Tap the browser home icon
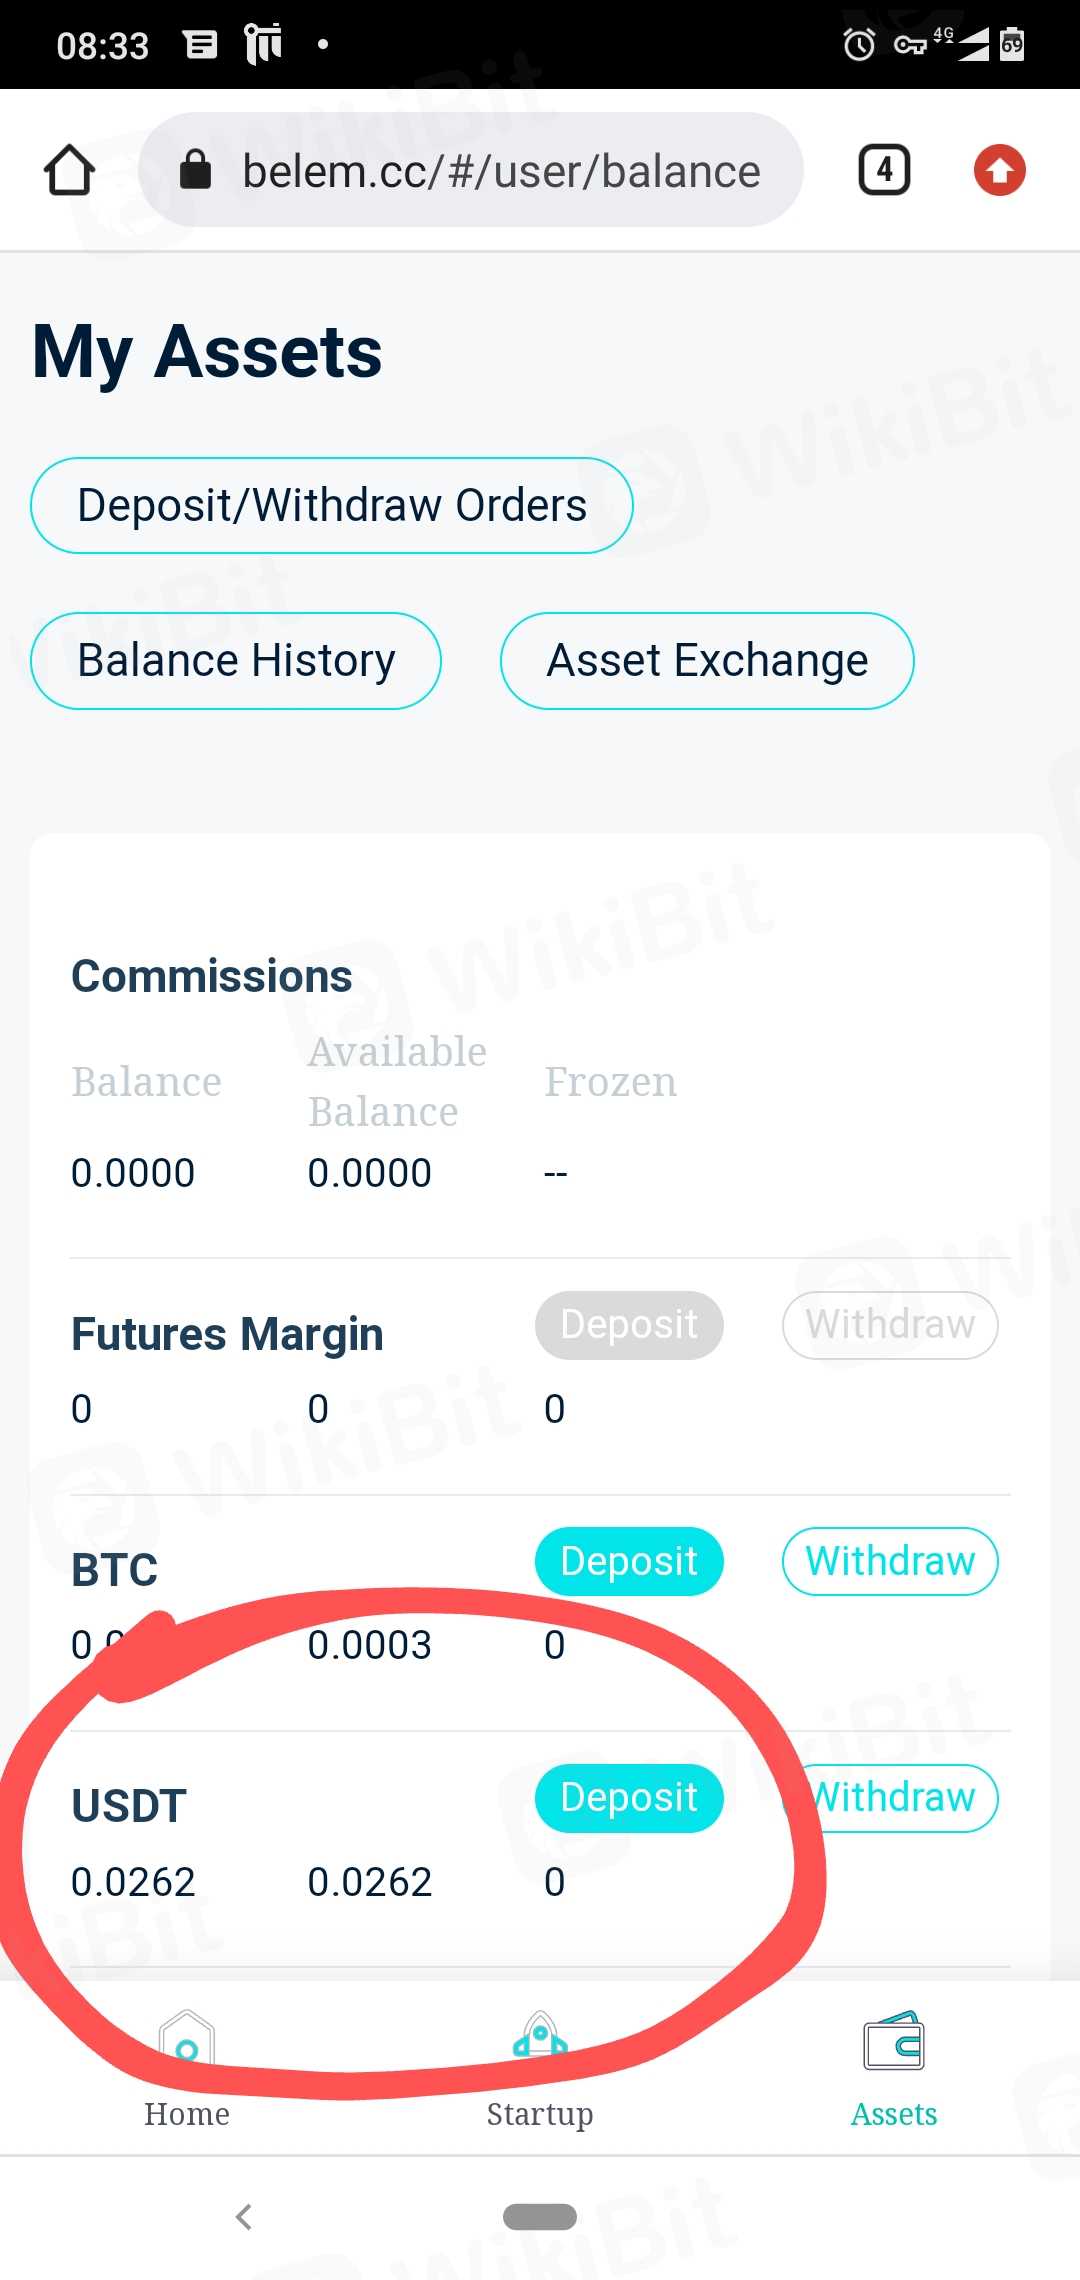 [69, 170]
